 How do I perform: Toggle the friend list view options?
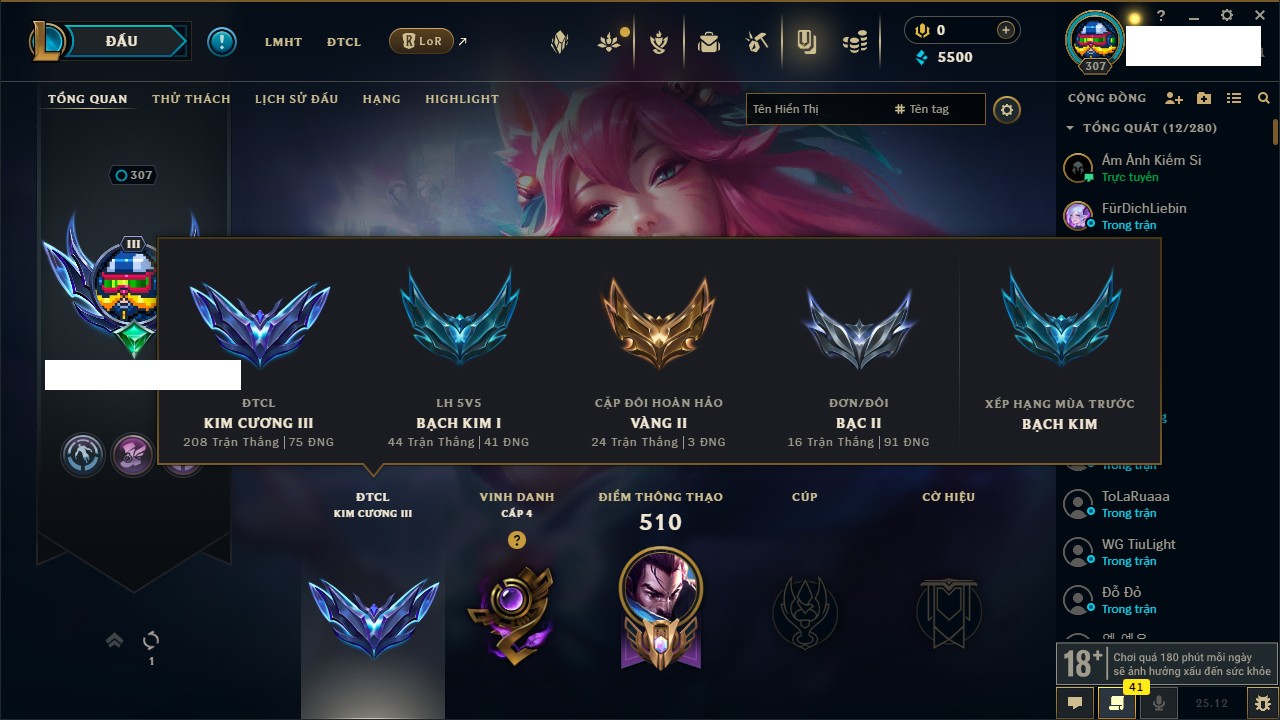1234,98
